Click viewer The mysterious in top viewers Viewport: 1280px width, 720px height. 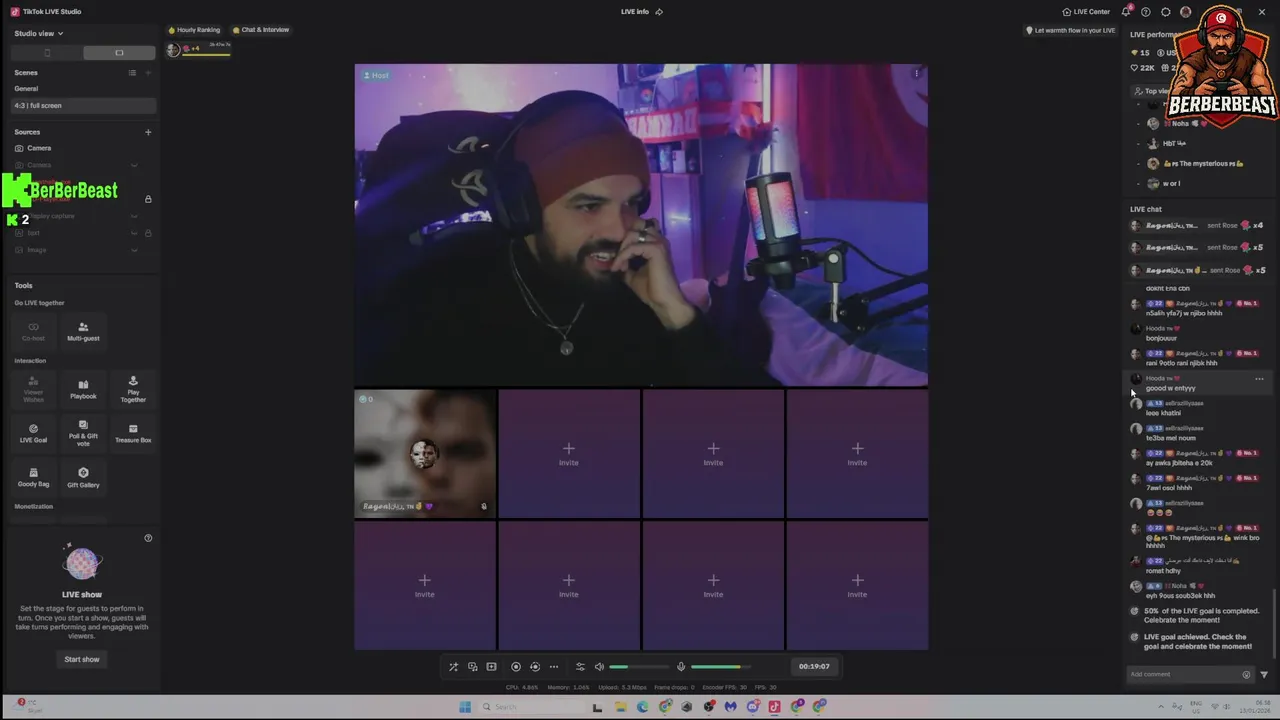pyautogui.click(x=1195, y=164)
